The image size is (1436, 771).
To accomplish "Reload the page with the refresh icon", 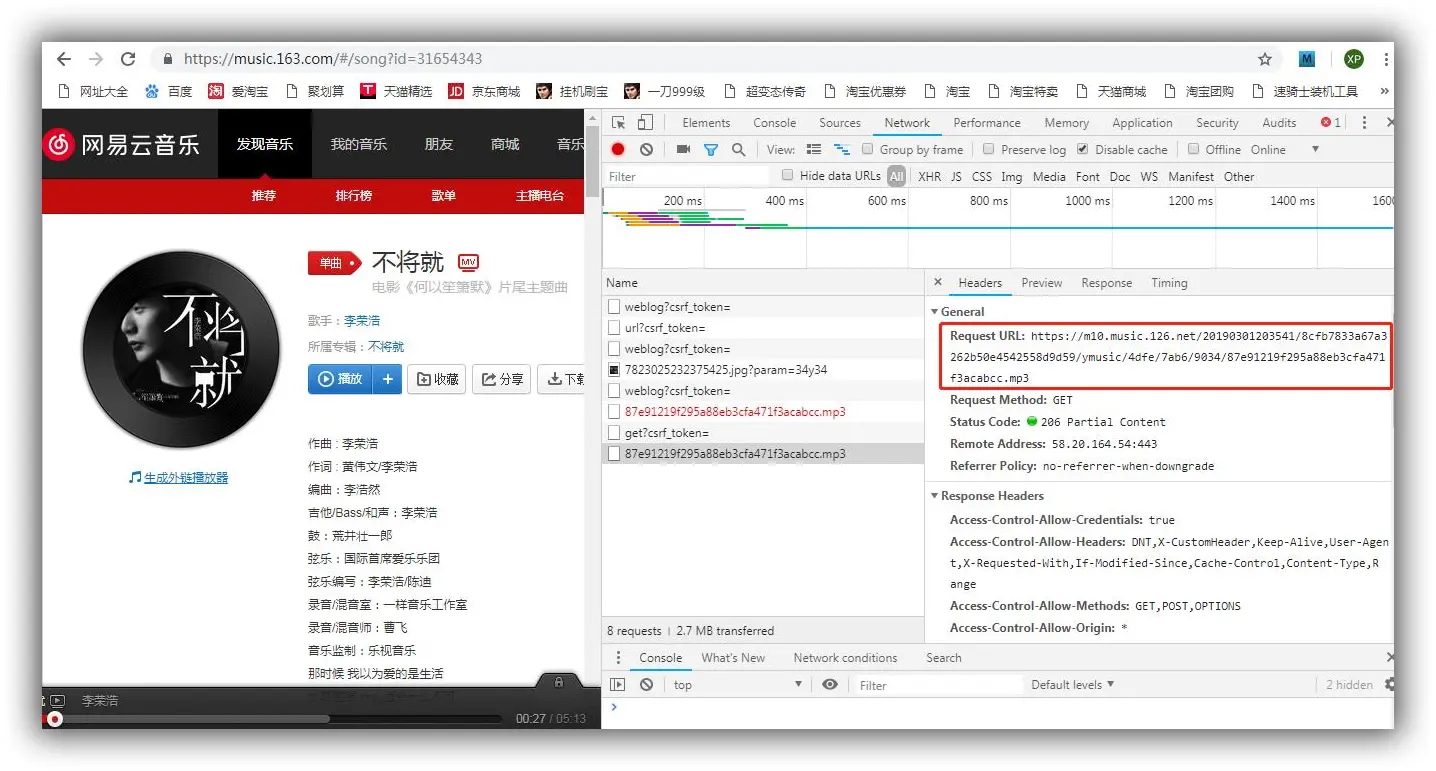I will coord(128,59).
